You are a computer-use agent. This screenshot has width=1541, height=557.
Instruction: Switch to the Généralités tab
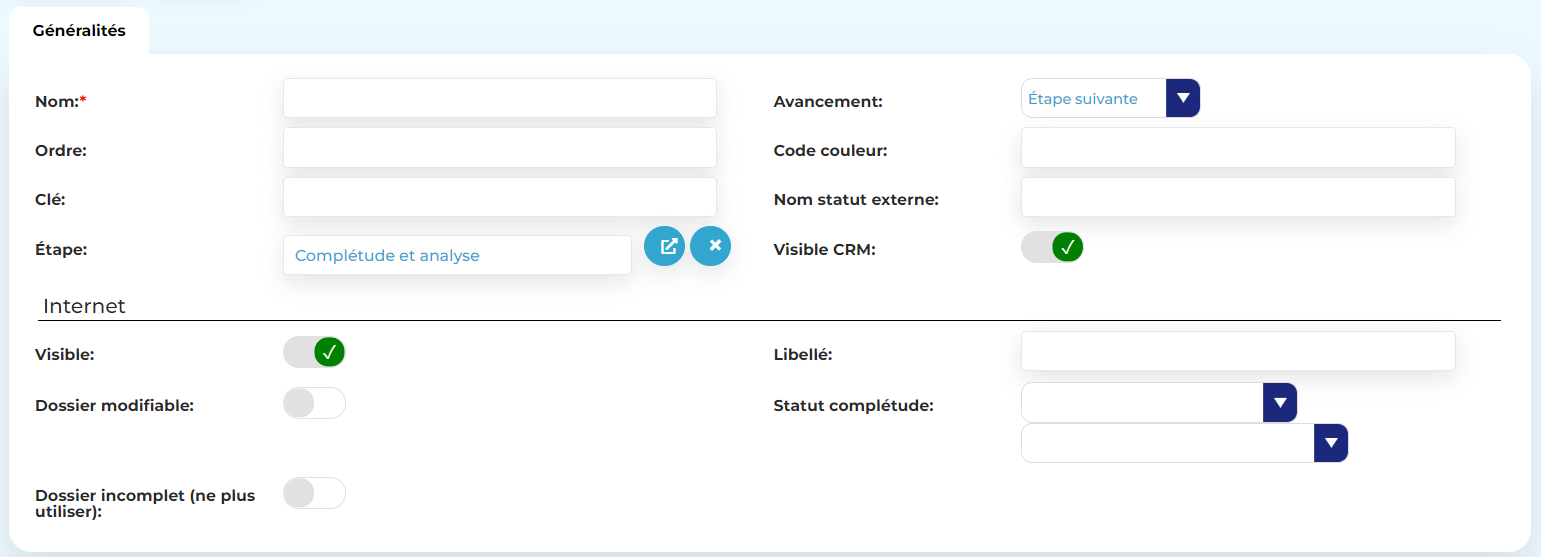point(79,31)
